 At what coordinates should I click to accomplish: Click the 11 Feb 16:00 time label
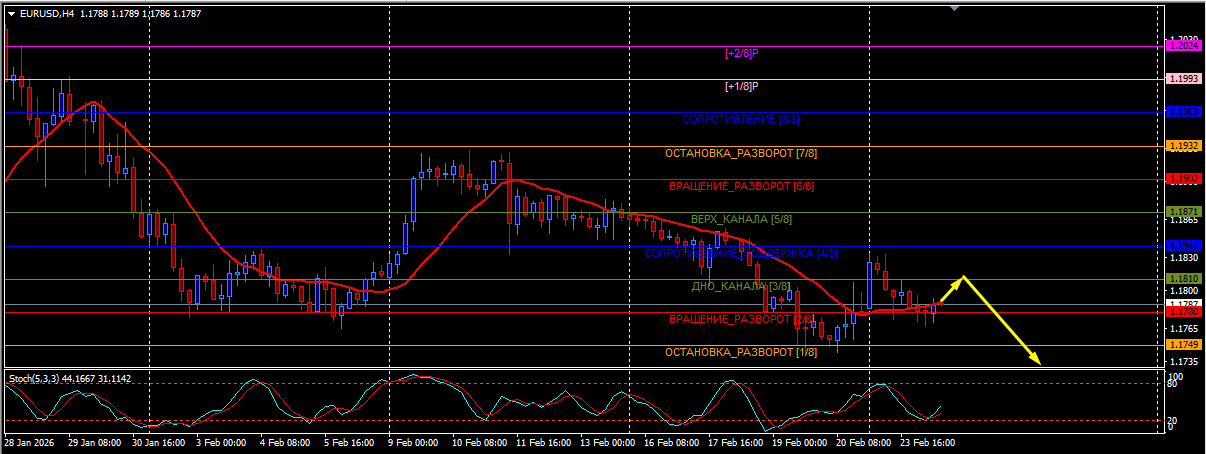[x=543, y=441]
